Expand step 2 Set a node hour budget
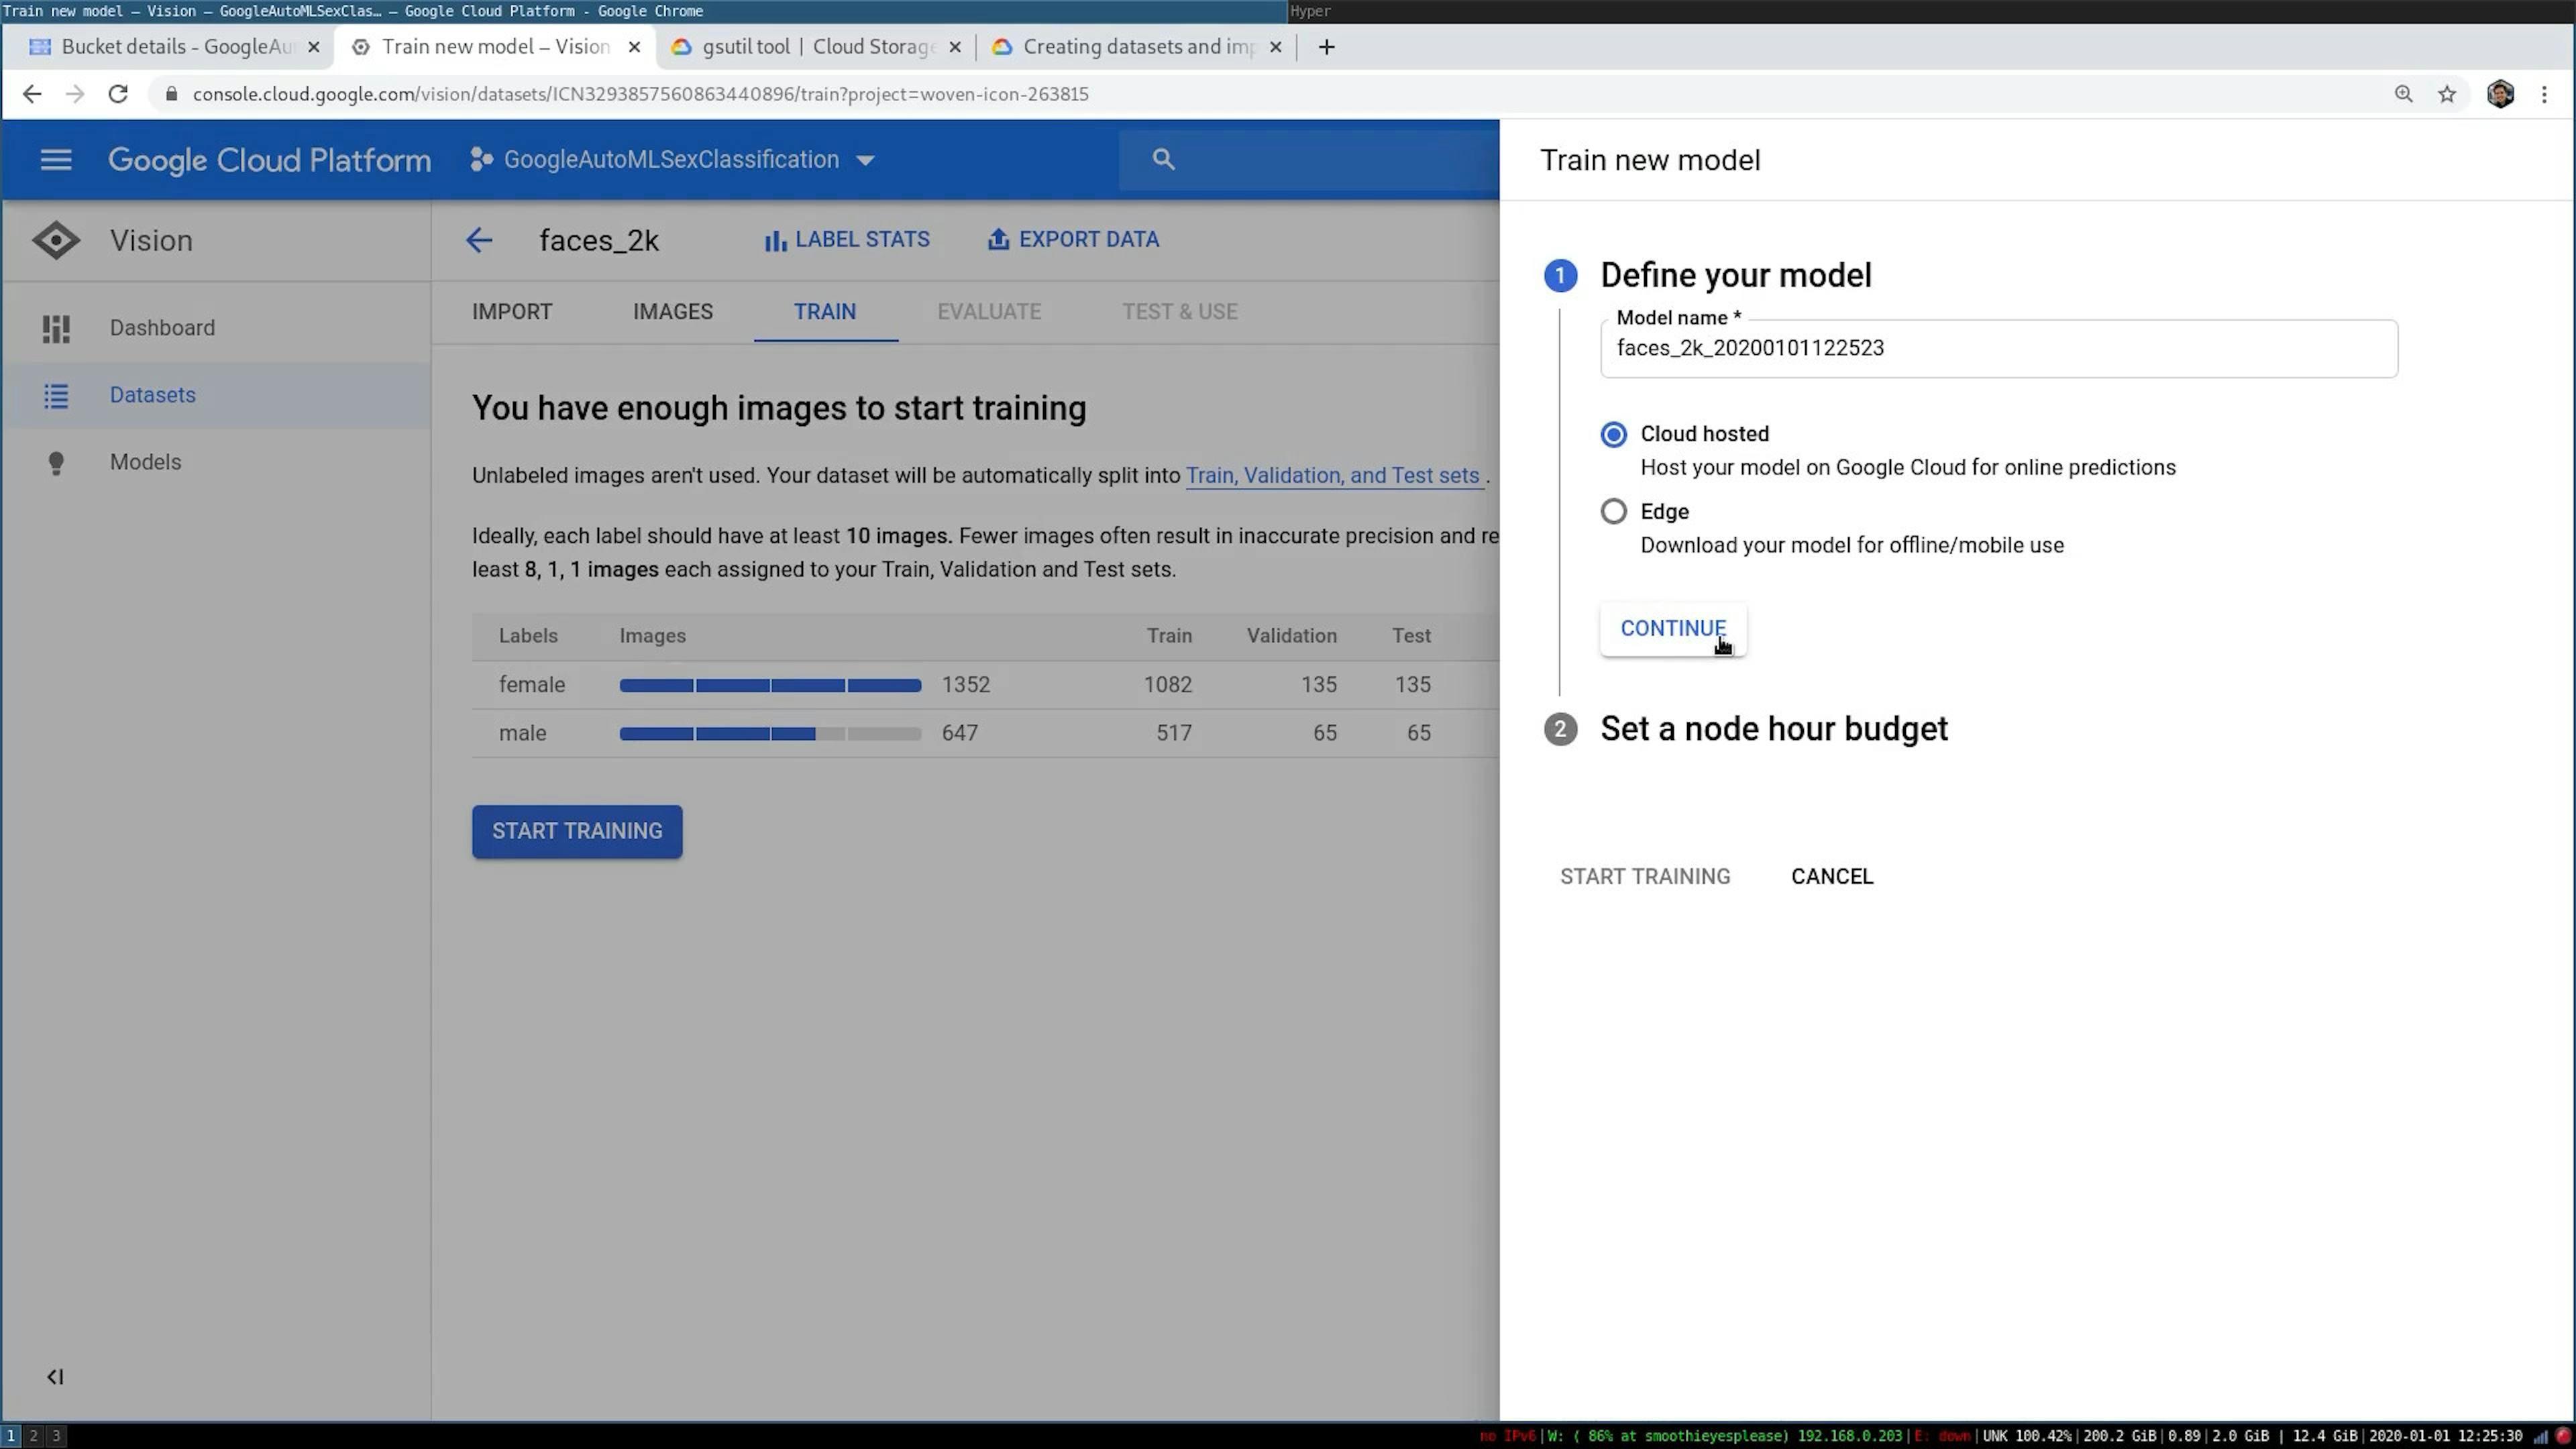Viewport: 2576px width, 1449px height. (1773, 729)
